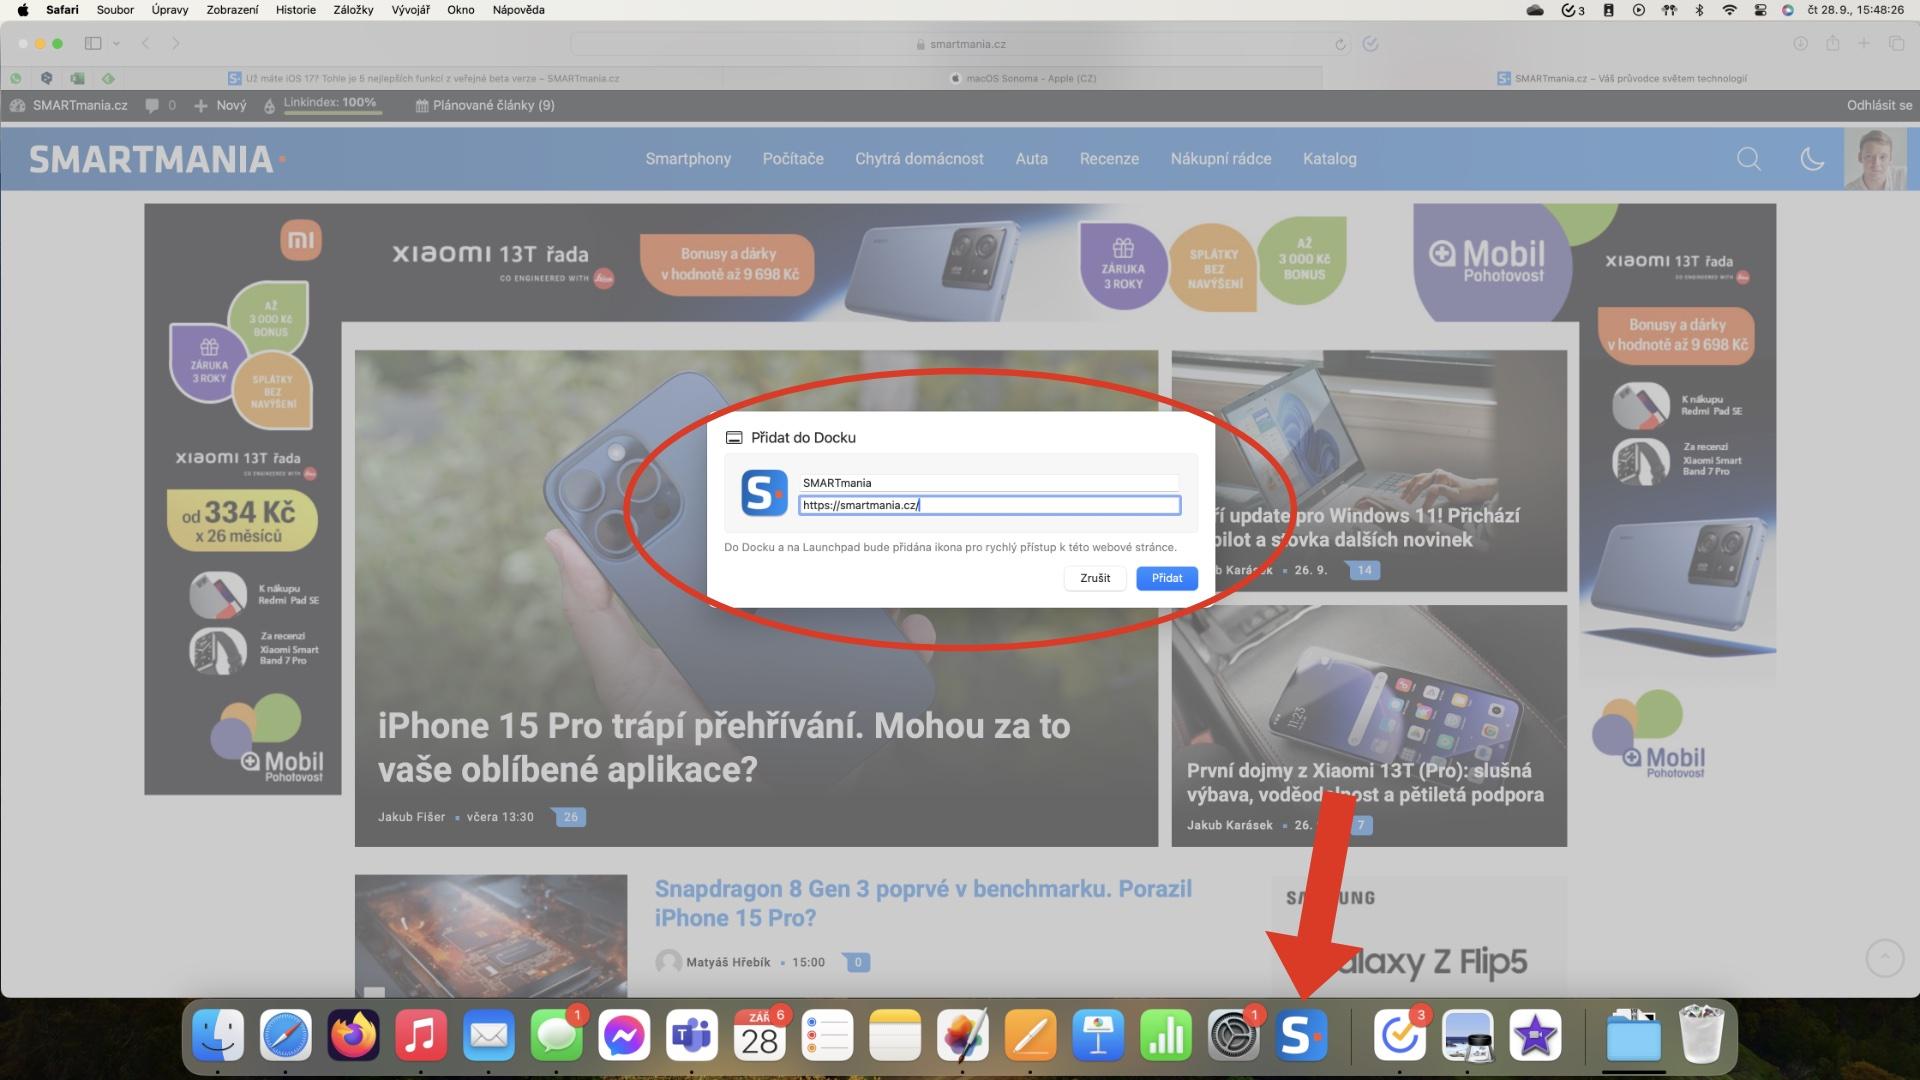Image resolution: width=1920 pixels, height=1080 pixels.
Task: Click the Bluetooth menu bar icon
Action: pyautogui.click(x=1699, y=10)
